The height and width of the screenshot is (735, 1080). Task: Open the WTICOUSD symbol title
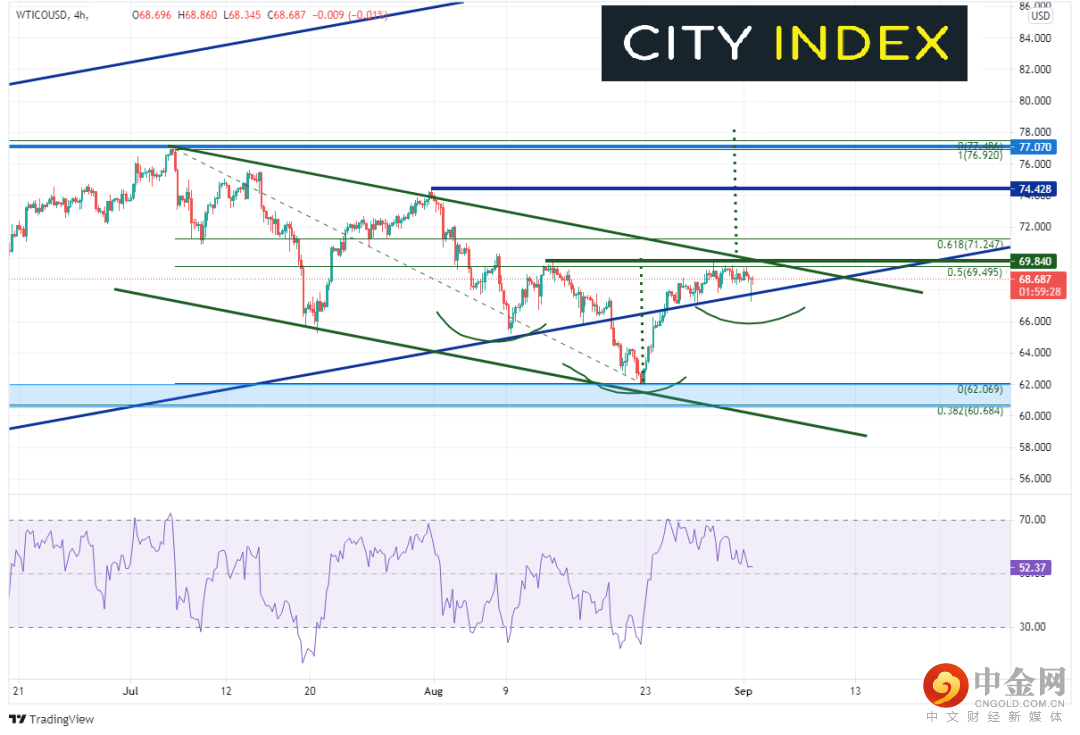[41, 14]
